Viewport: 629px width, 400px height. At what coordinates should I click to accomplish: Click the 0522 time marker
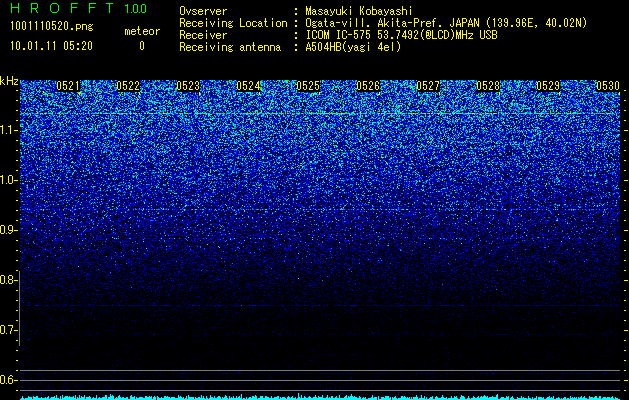point(128,86)
